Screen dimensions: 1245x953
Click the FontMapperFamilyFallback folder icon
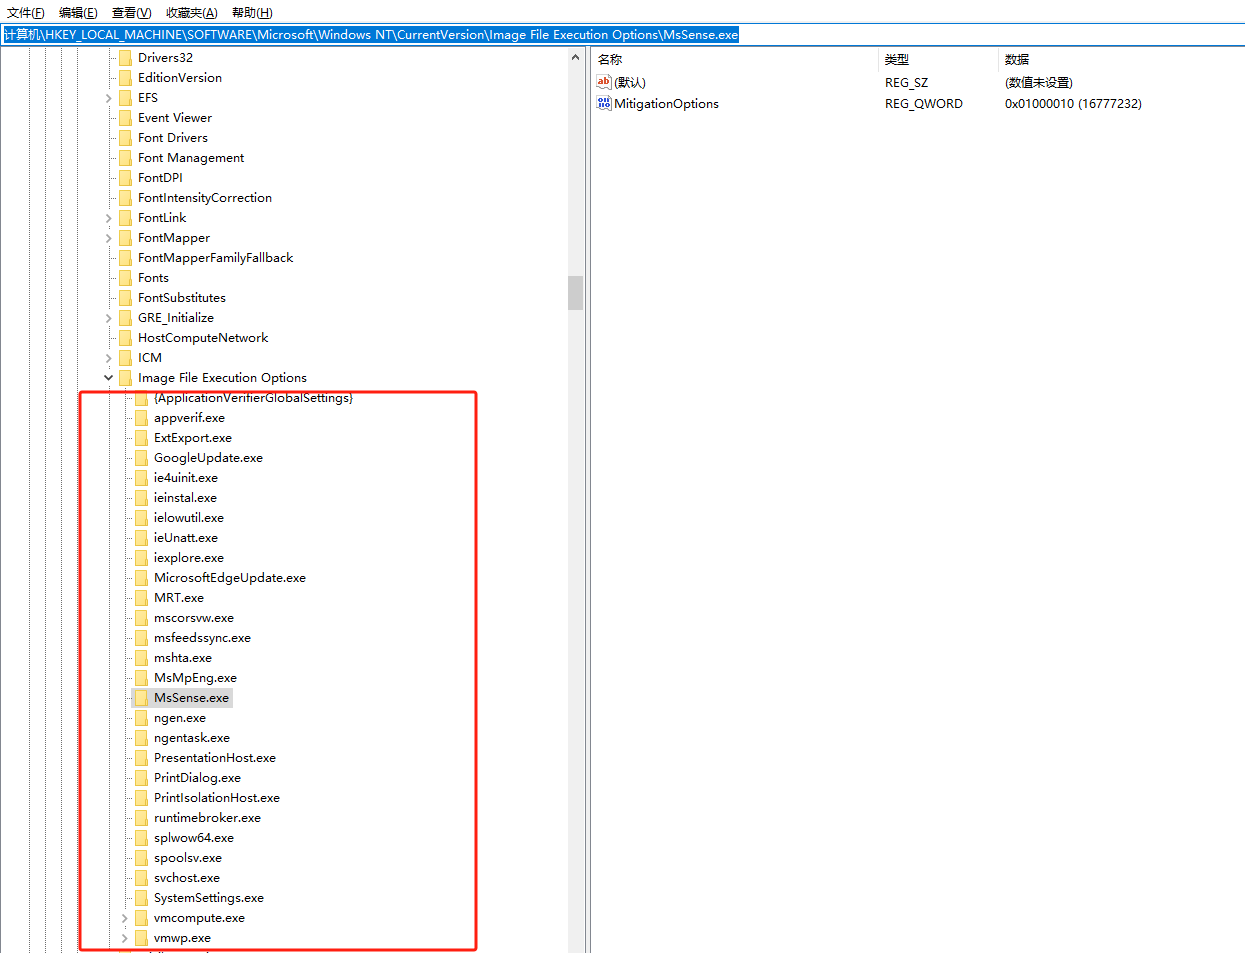pyautogui.click(x=125, y=257)
